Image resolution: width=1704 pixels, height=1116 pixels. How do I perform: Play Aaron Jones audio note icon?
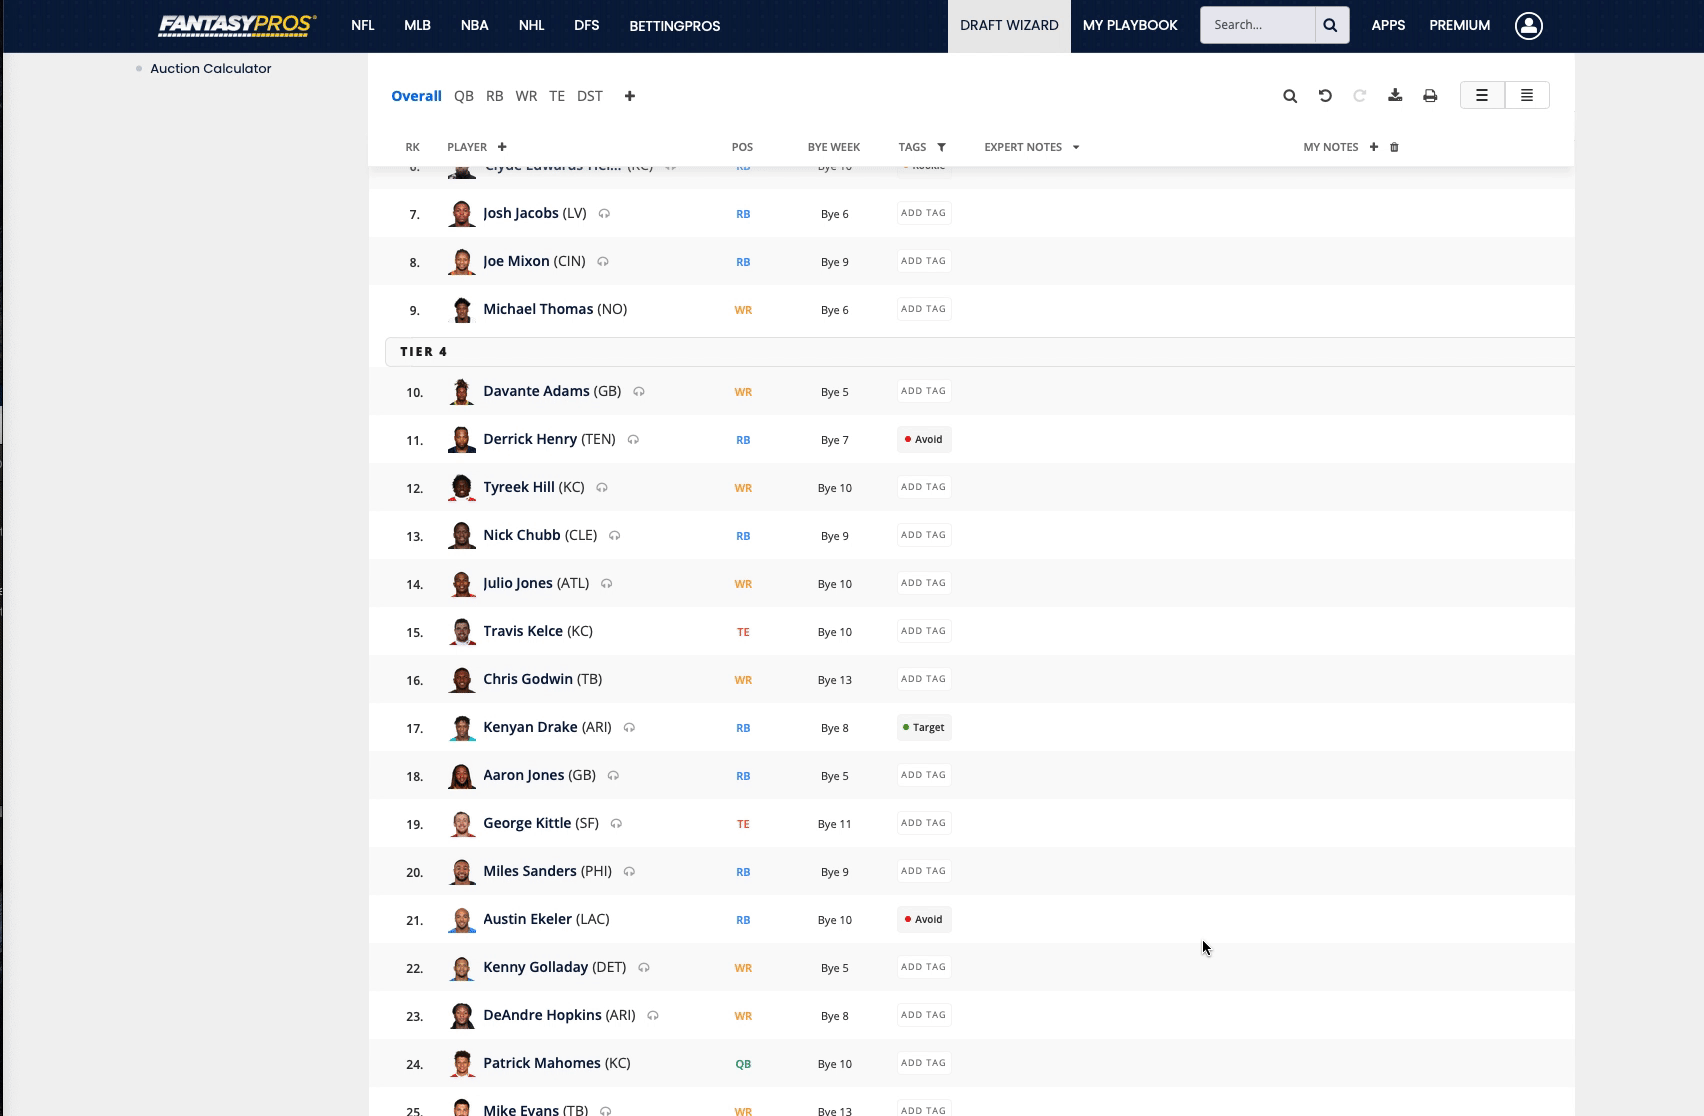614,775
